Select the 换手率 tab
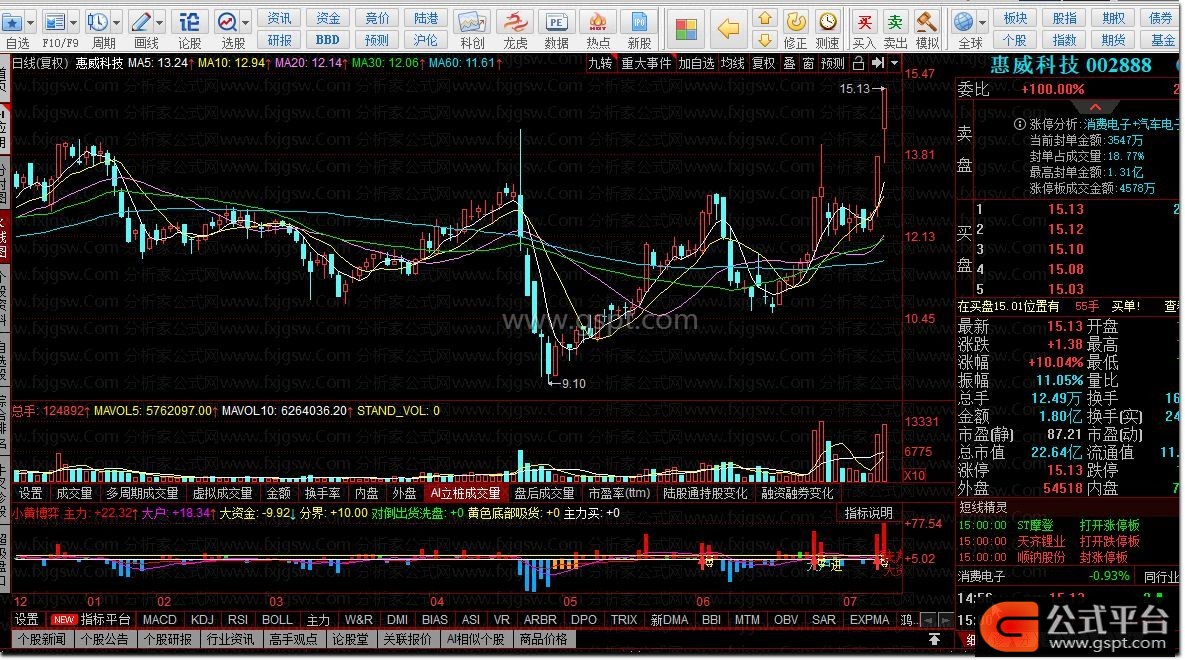 pos(323,493)
